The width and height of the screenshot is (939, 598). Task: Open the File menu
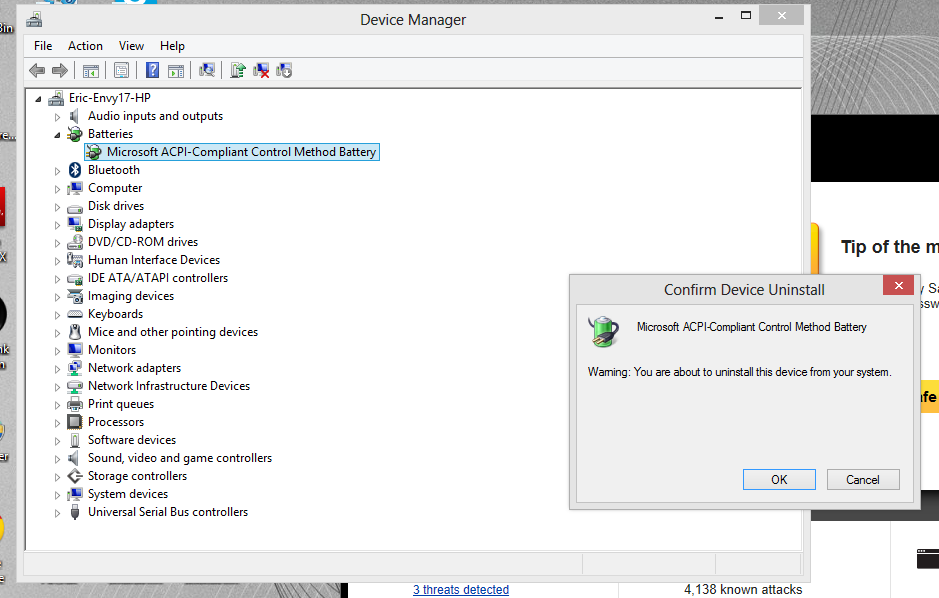pyautogui.click(x=43, y=46)
